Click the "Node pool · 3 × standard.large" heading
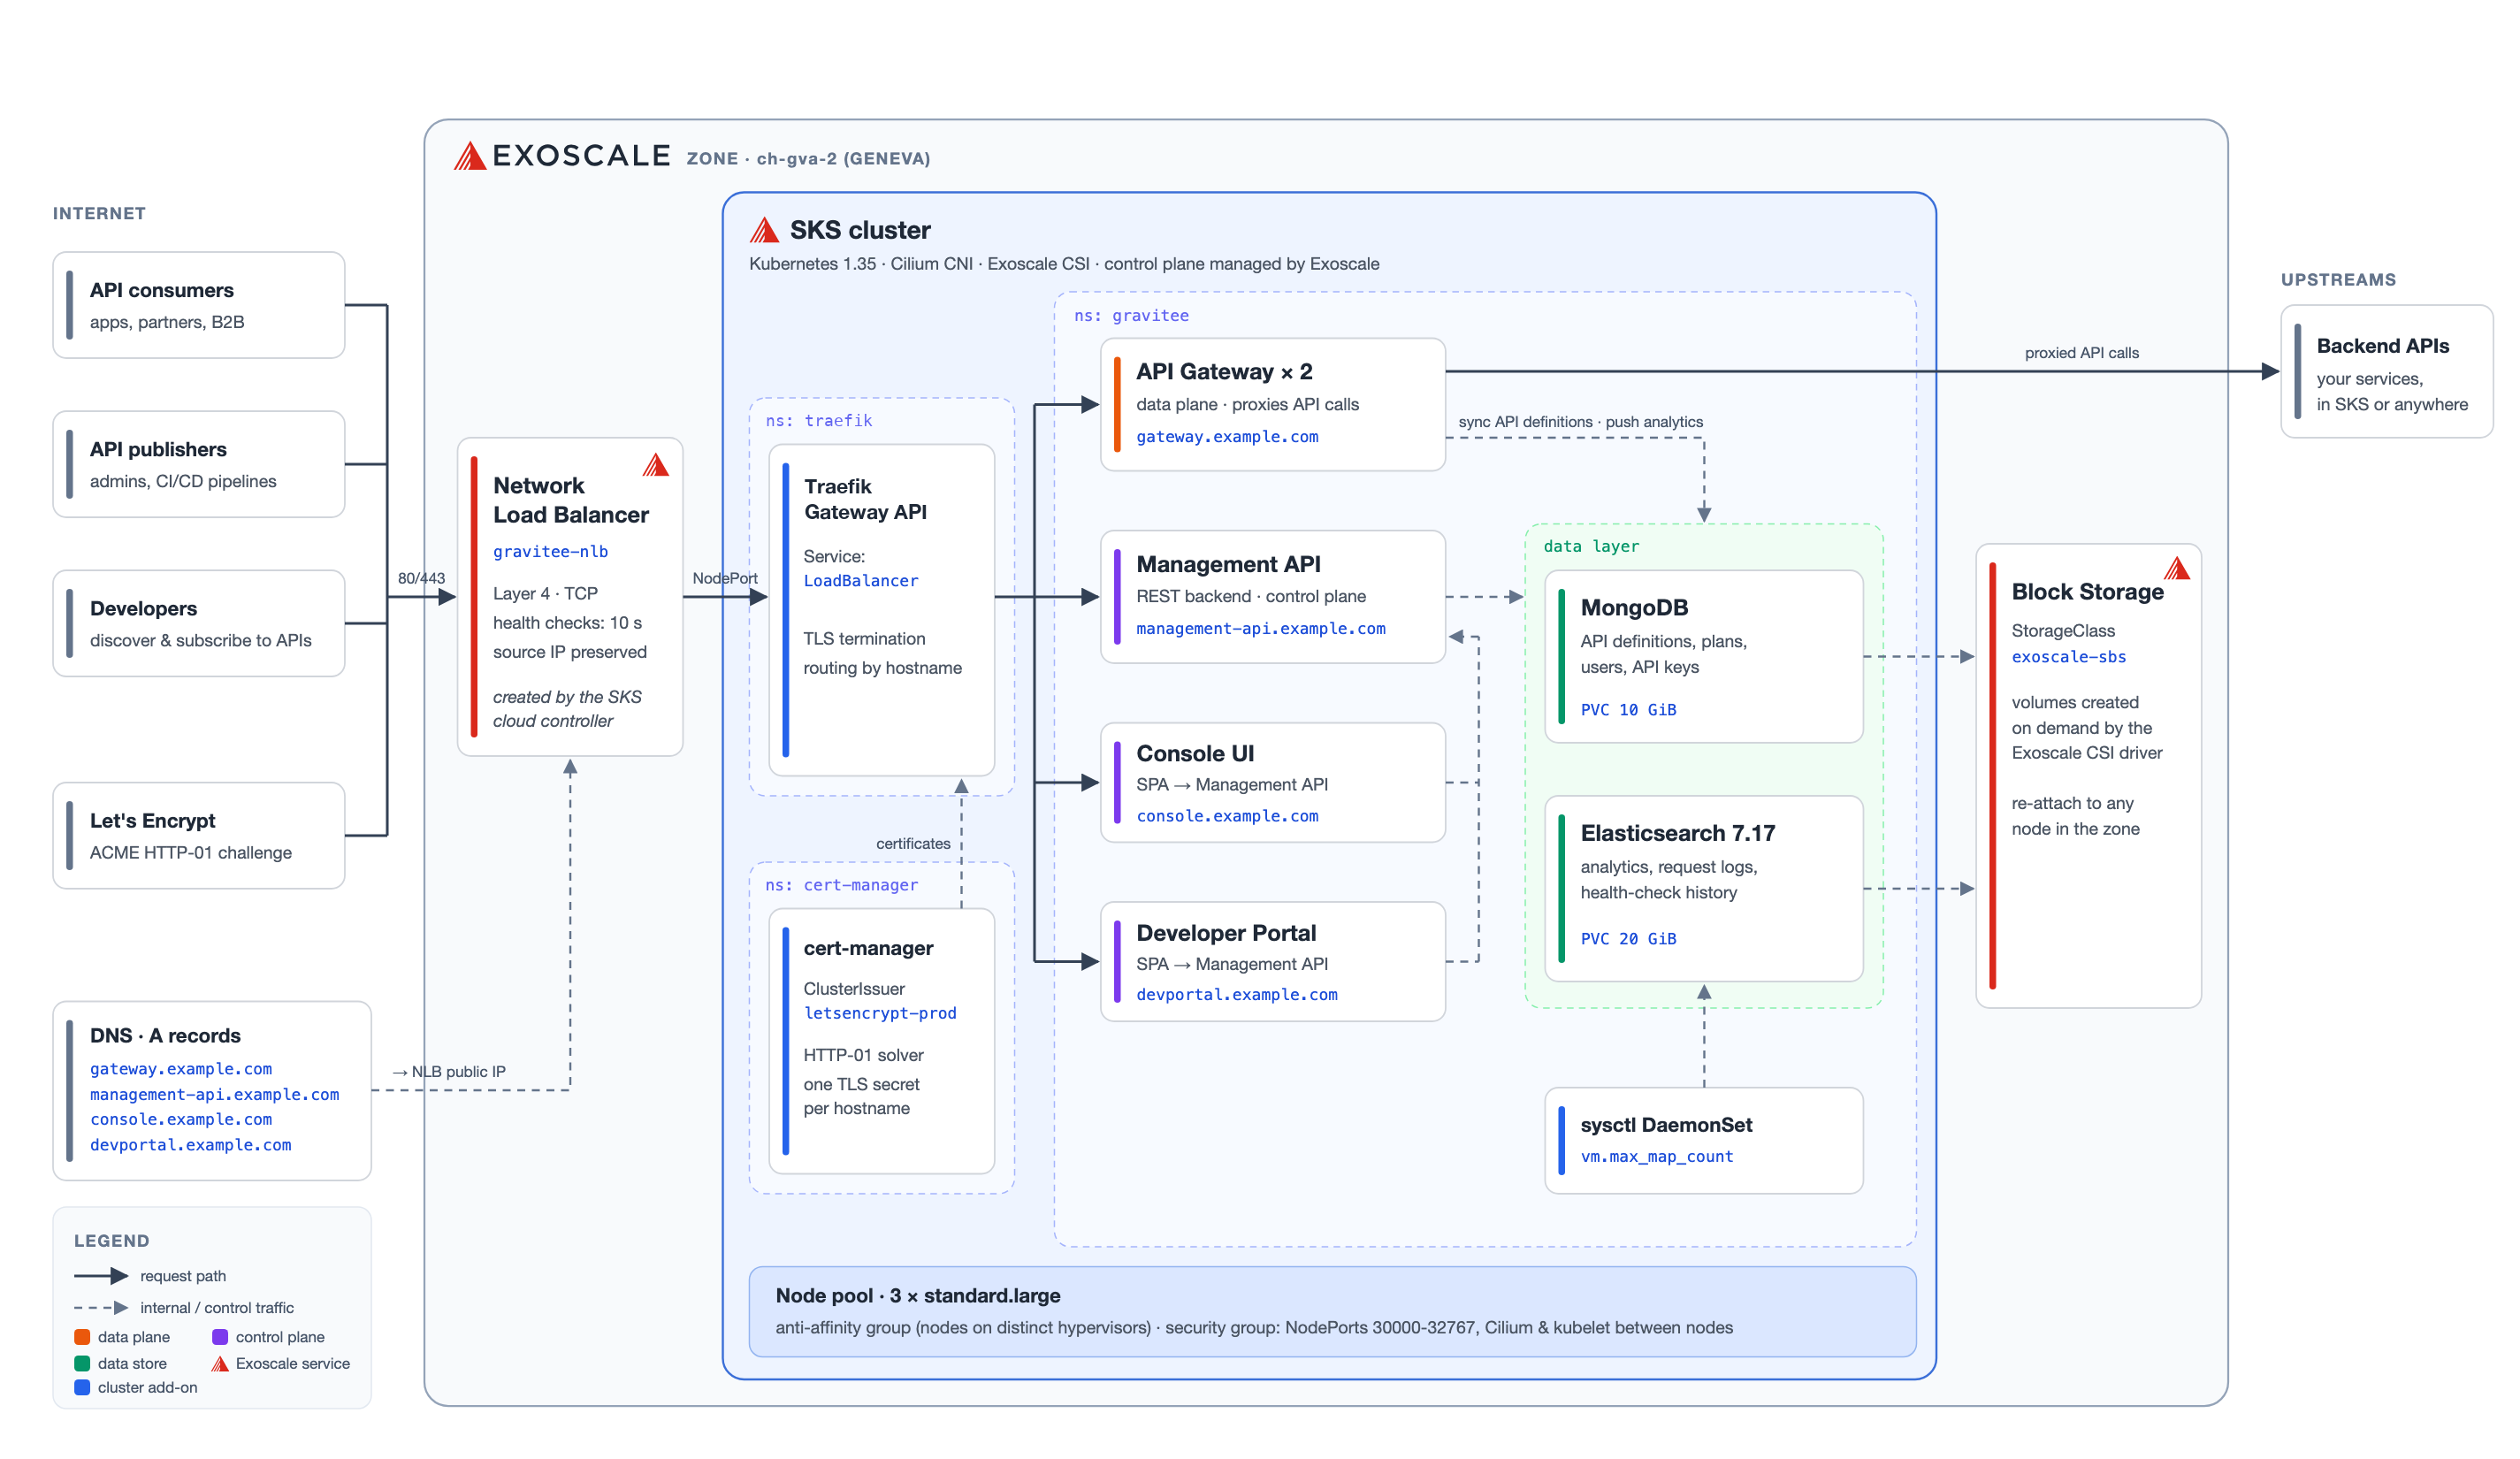This screenshot has width=2520, height=1459. click(918, 1295)
